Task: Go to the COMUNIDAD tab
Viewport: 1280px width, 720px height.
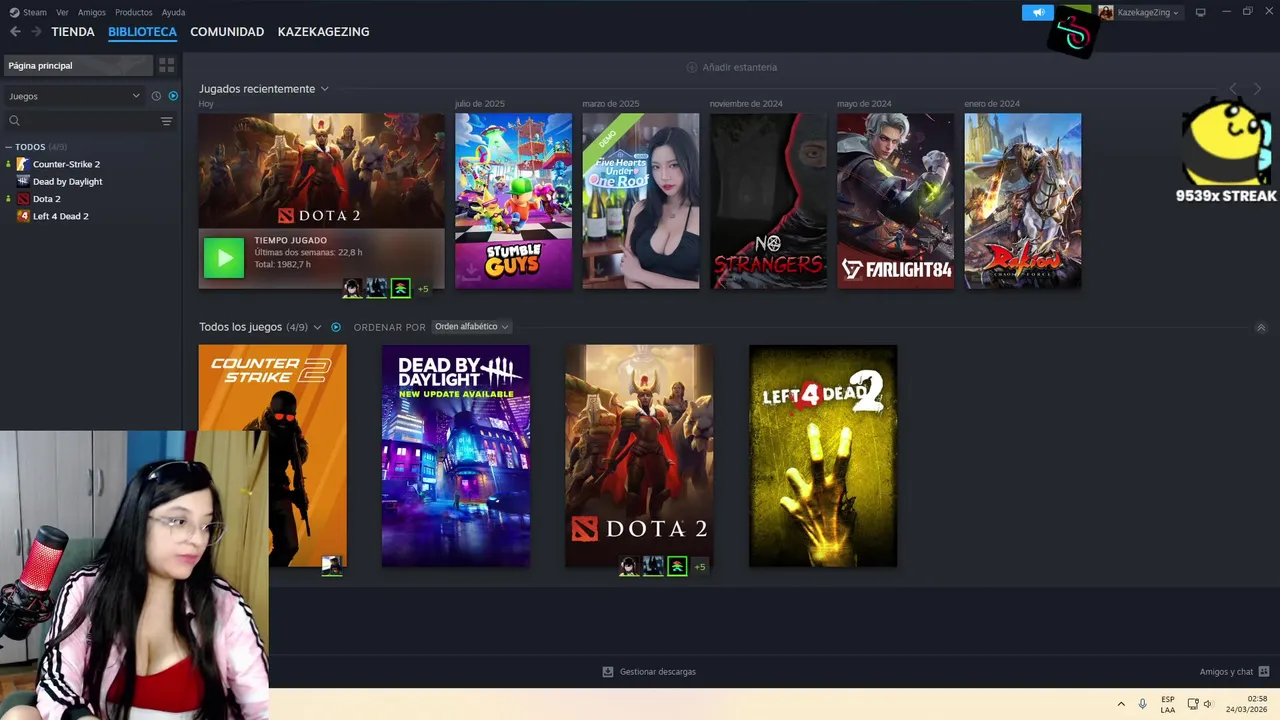Action: pos(227,32)
